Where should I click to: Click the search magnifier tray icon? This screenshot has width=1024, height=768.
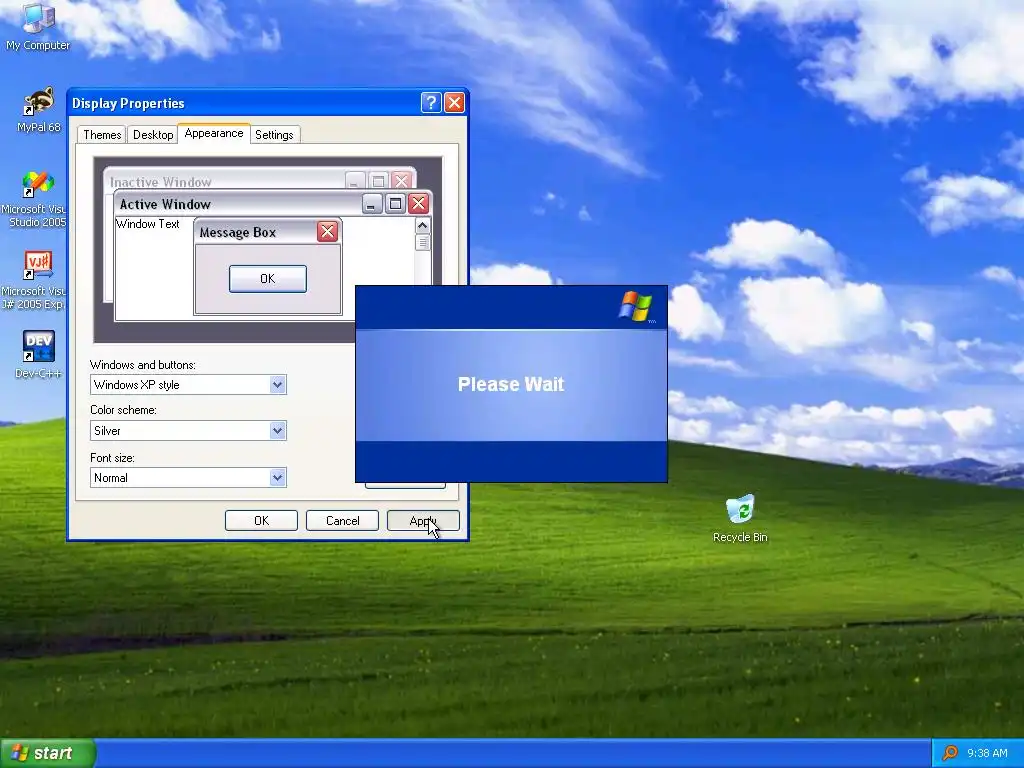pyautogui.click(x=950, y=753)
